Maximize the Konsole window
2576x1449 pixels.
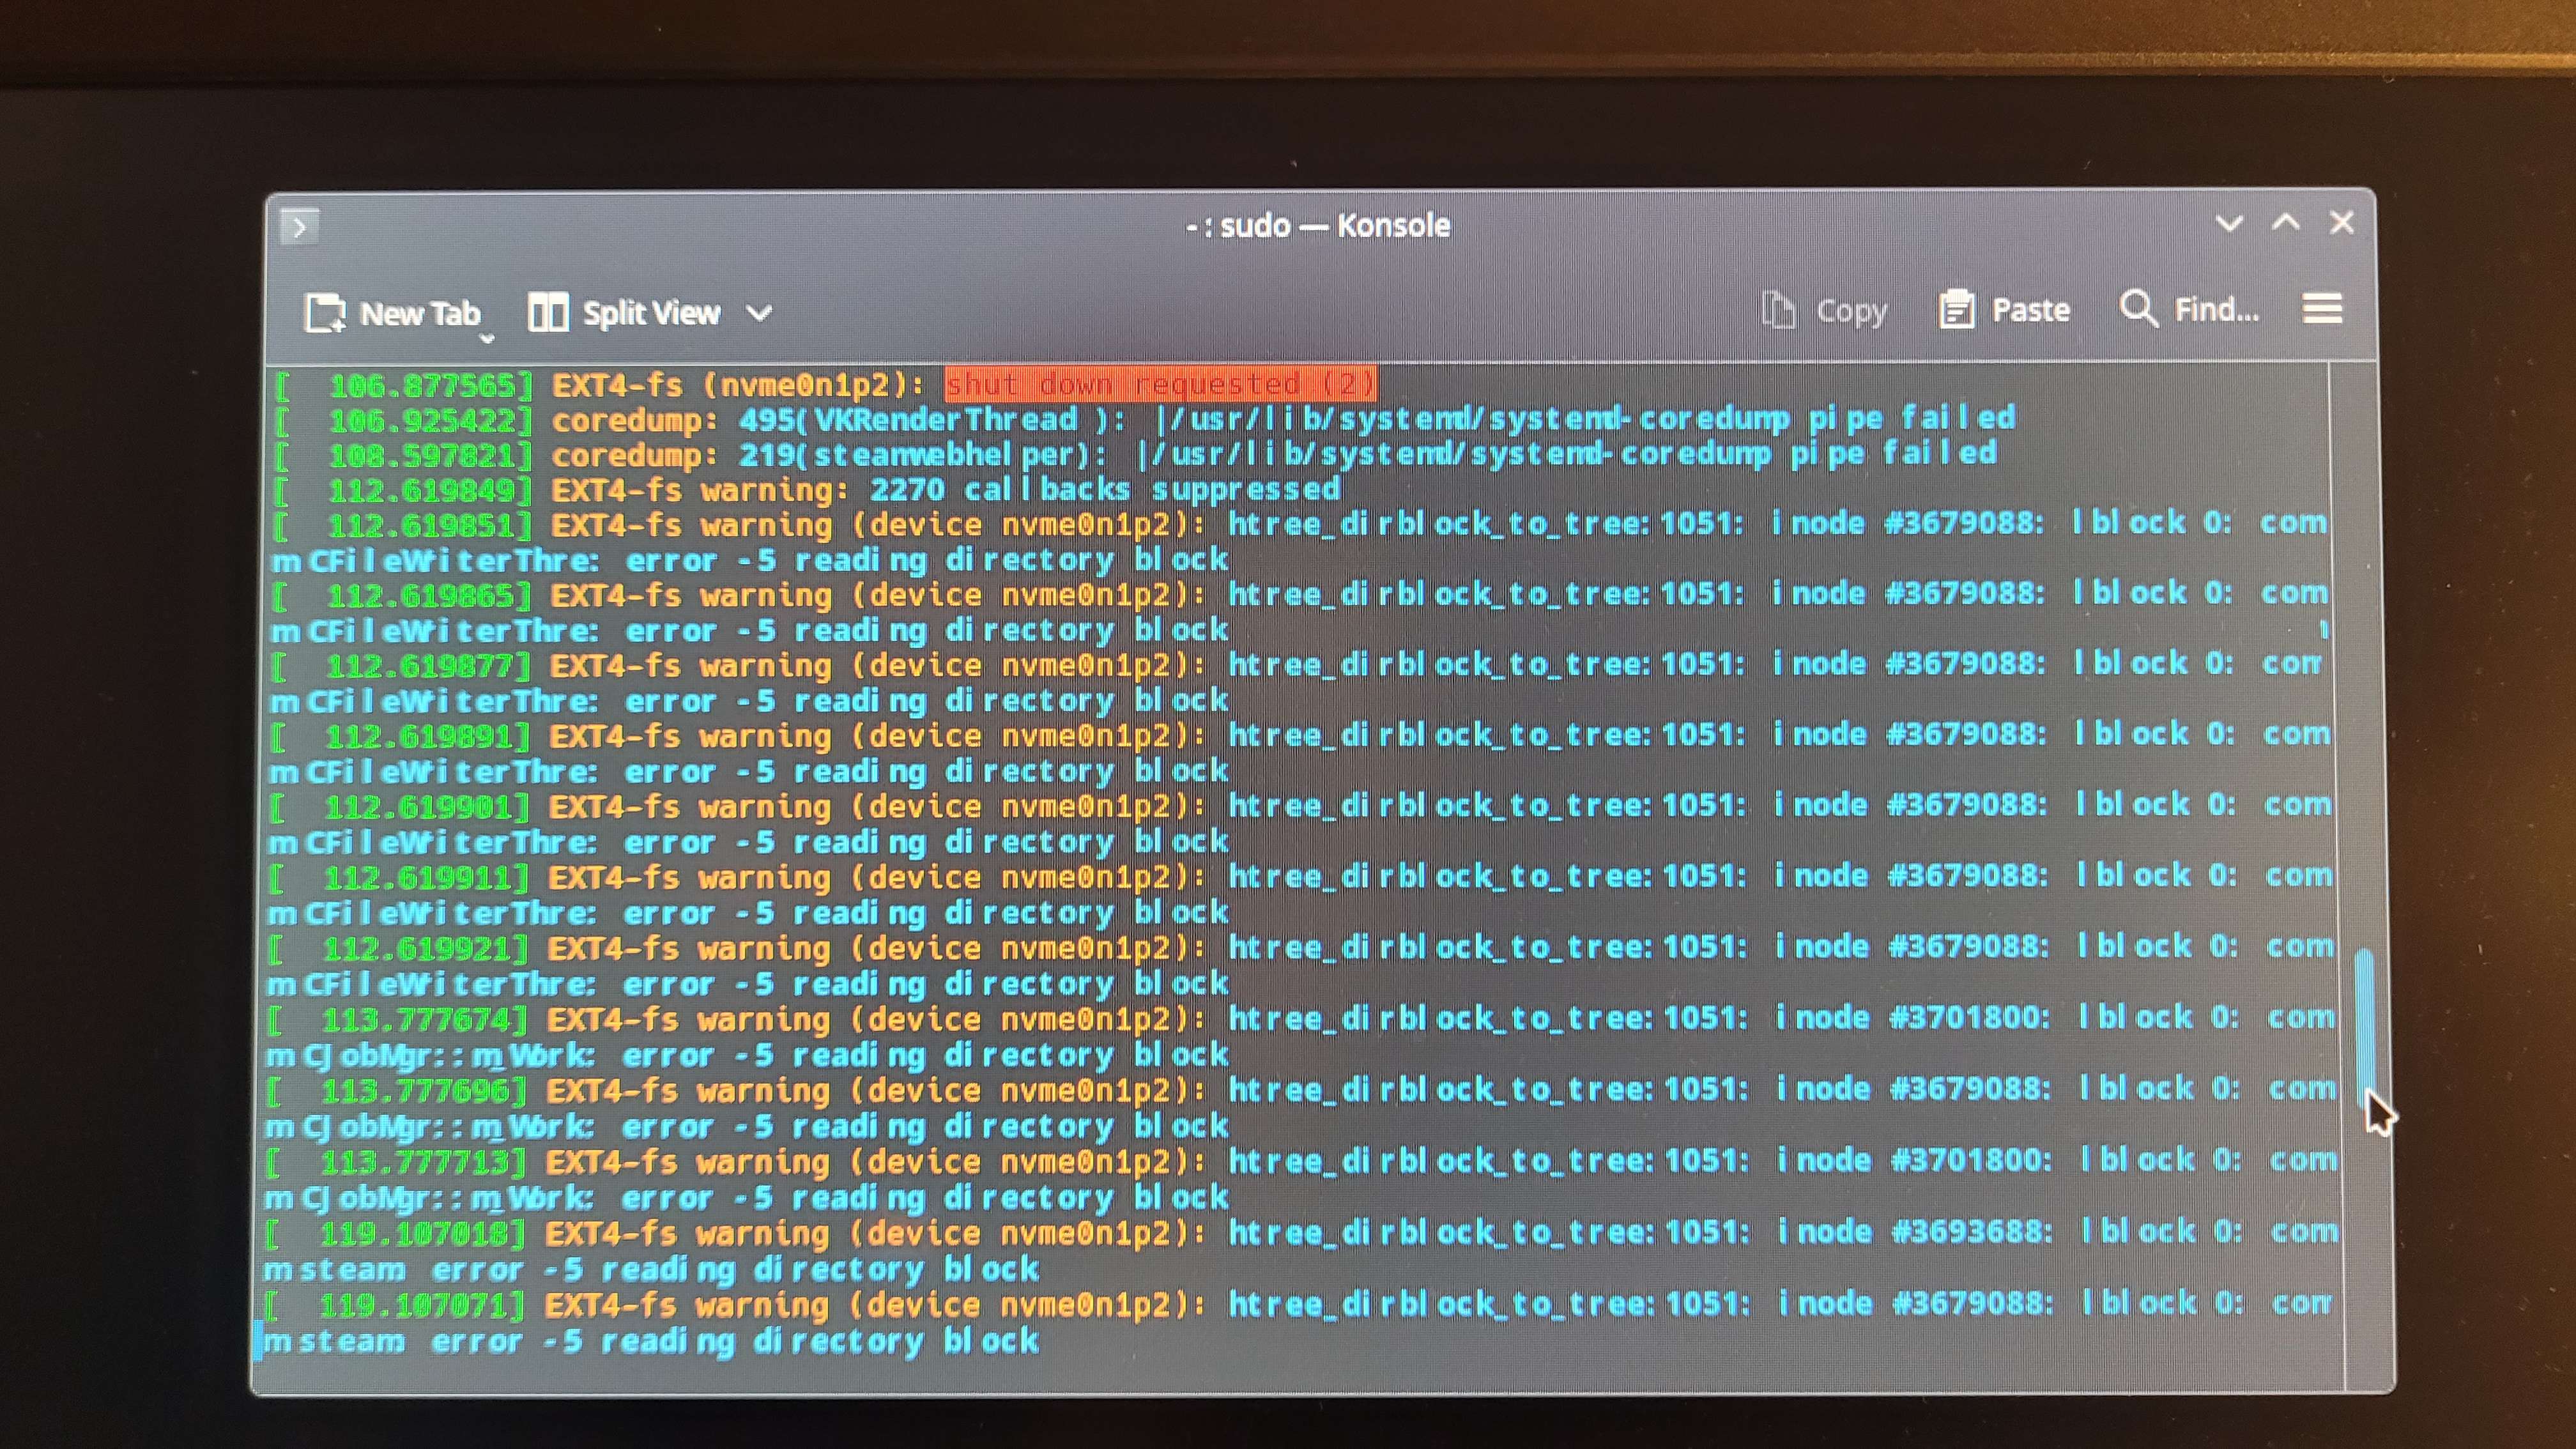tap(2286, 223)
